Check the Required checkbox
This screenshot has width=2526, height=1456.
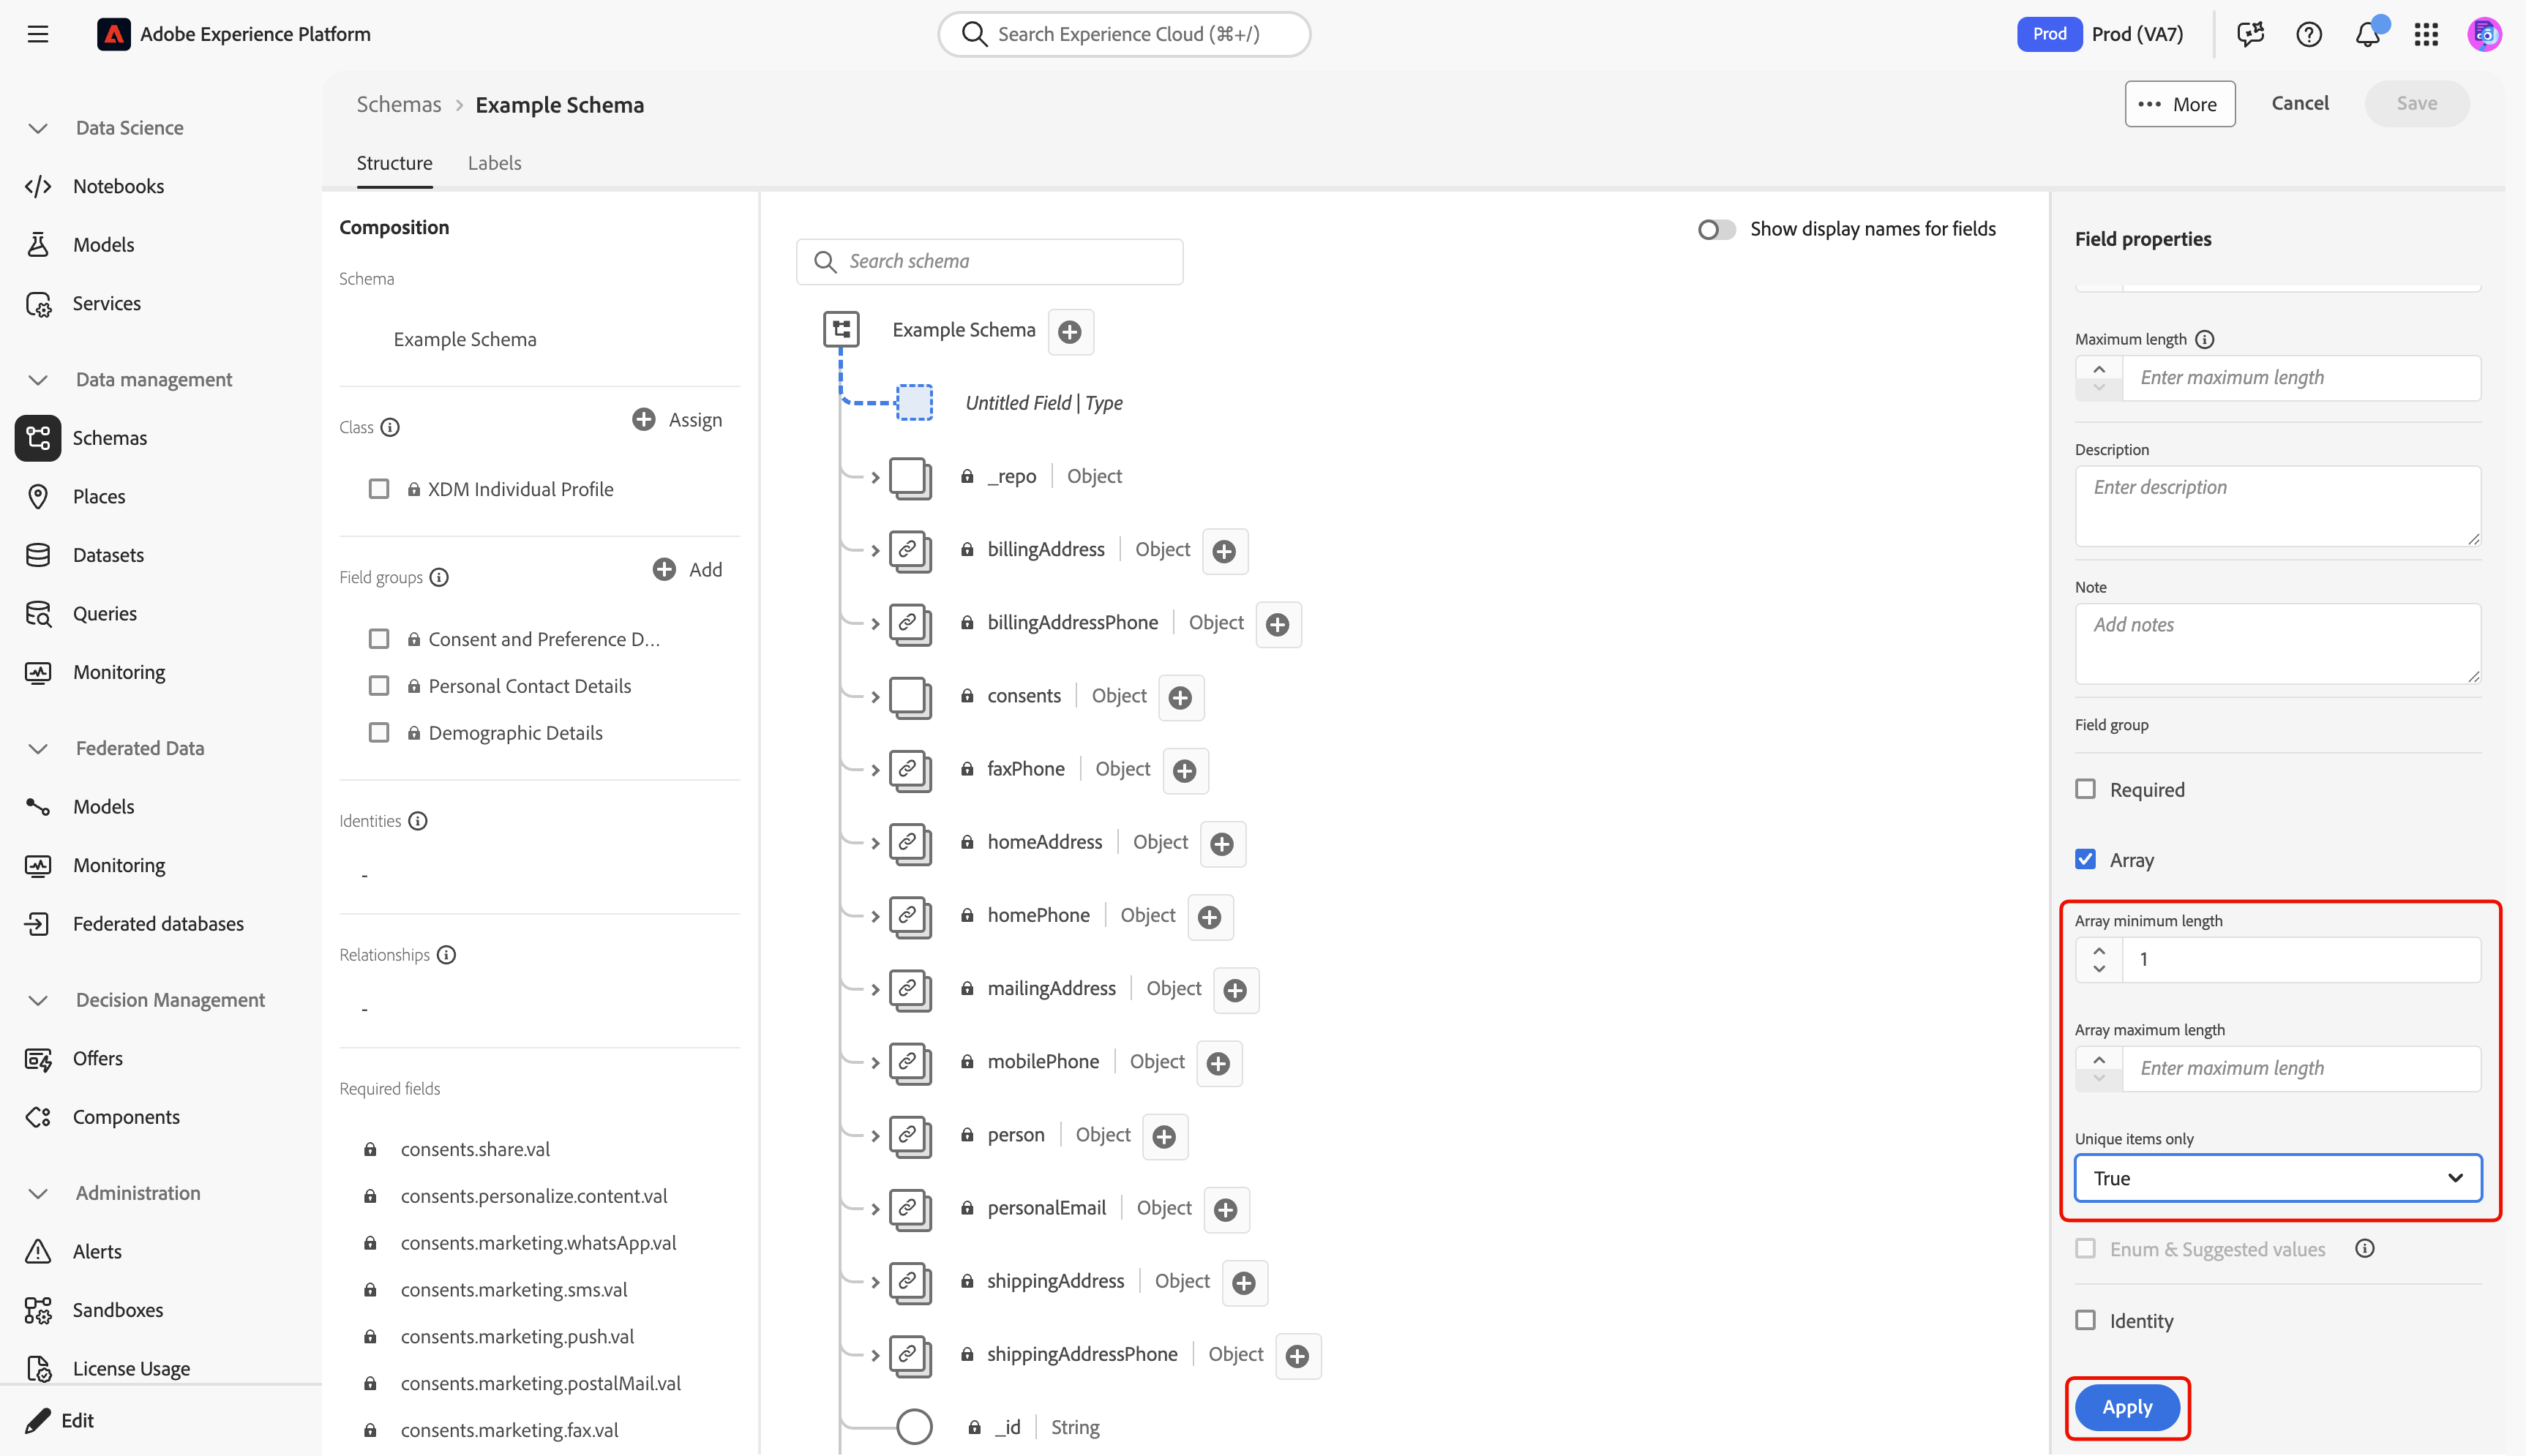pyautogui.click(x=2085, y=789)
